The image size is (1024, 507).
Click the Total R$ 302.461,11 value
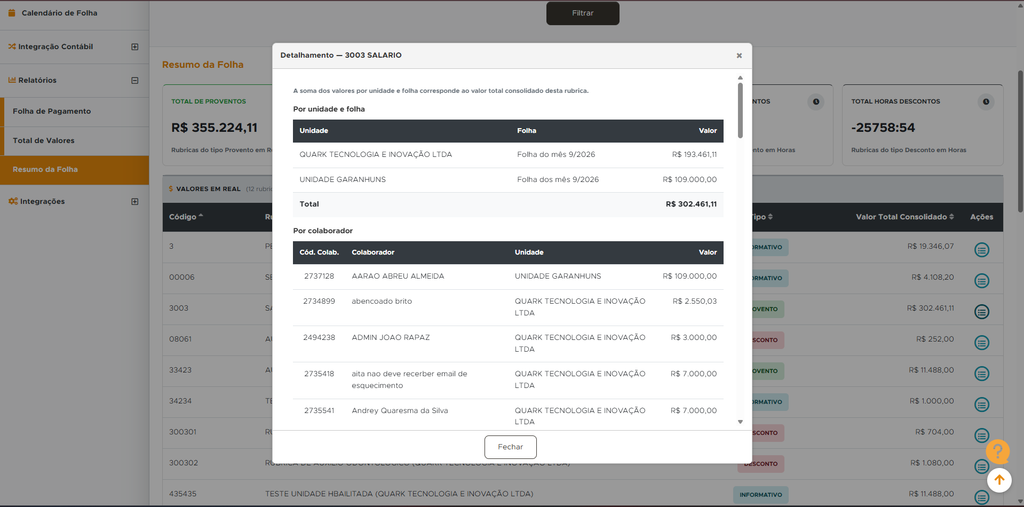(x=691, y=204)
